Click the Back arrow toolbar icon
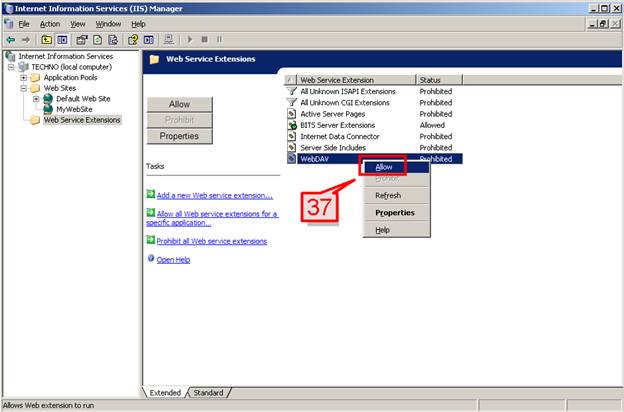 pos(9,39)
